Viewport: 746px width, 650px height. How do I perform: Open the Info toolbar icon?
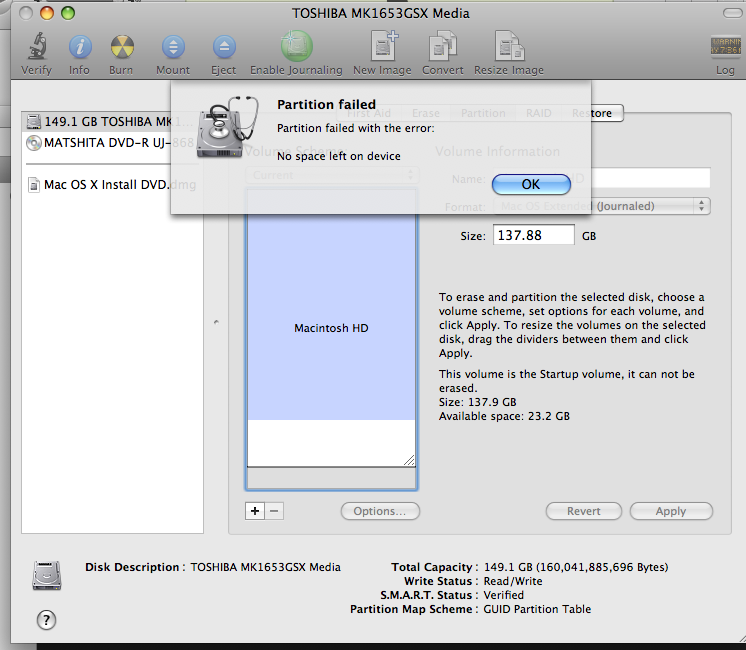(x=79, y=47)
